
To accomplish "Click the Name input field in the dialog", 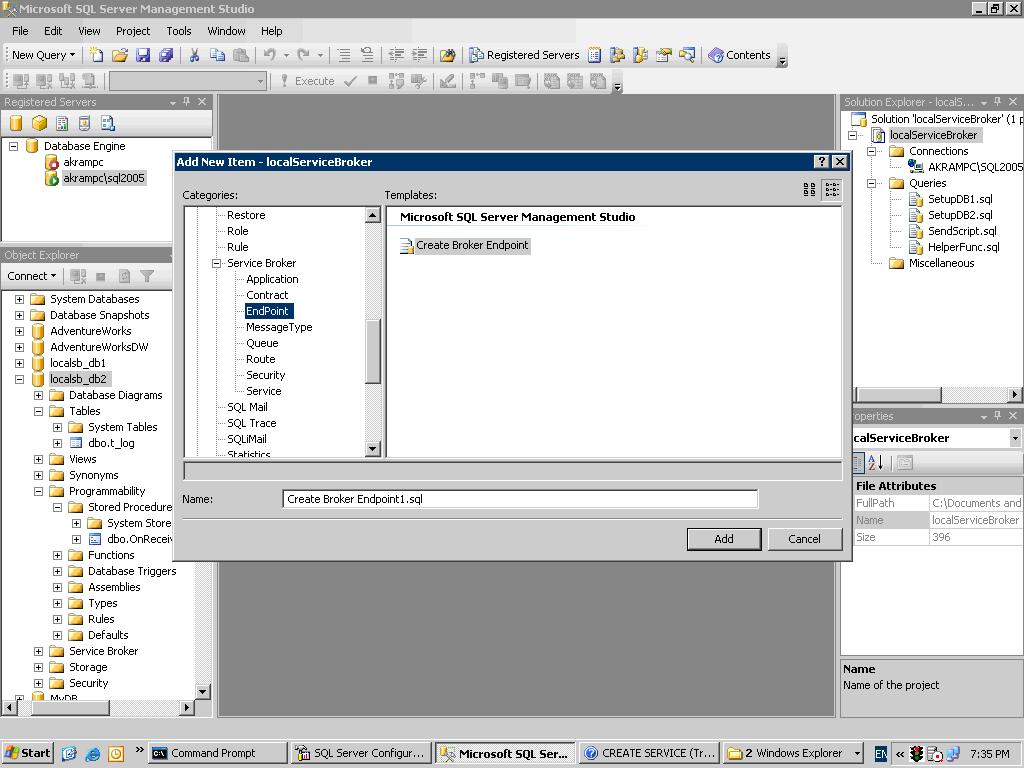I will tap(520, 499).
